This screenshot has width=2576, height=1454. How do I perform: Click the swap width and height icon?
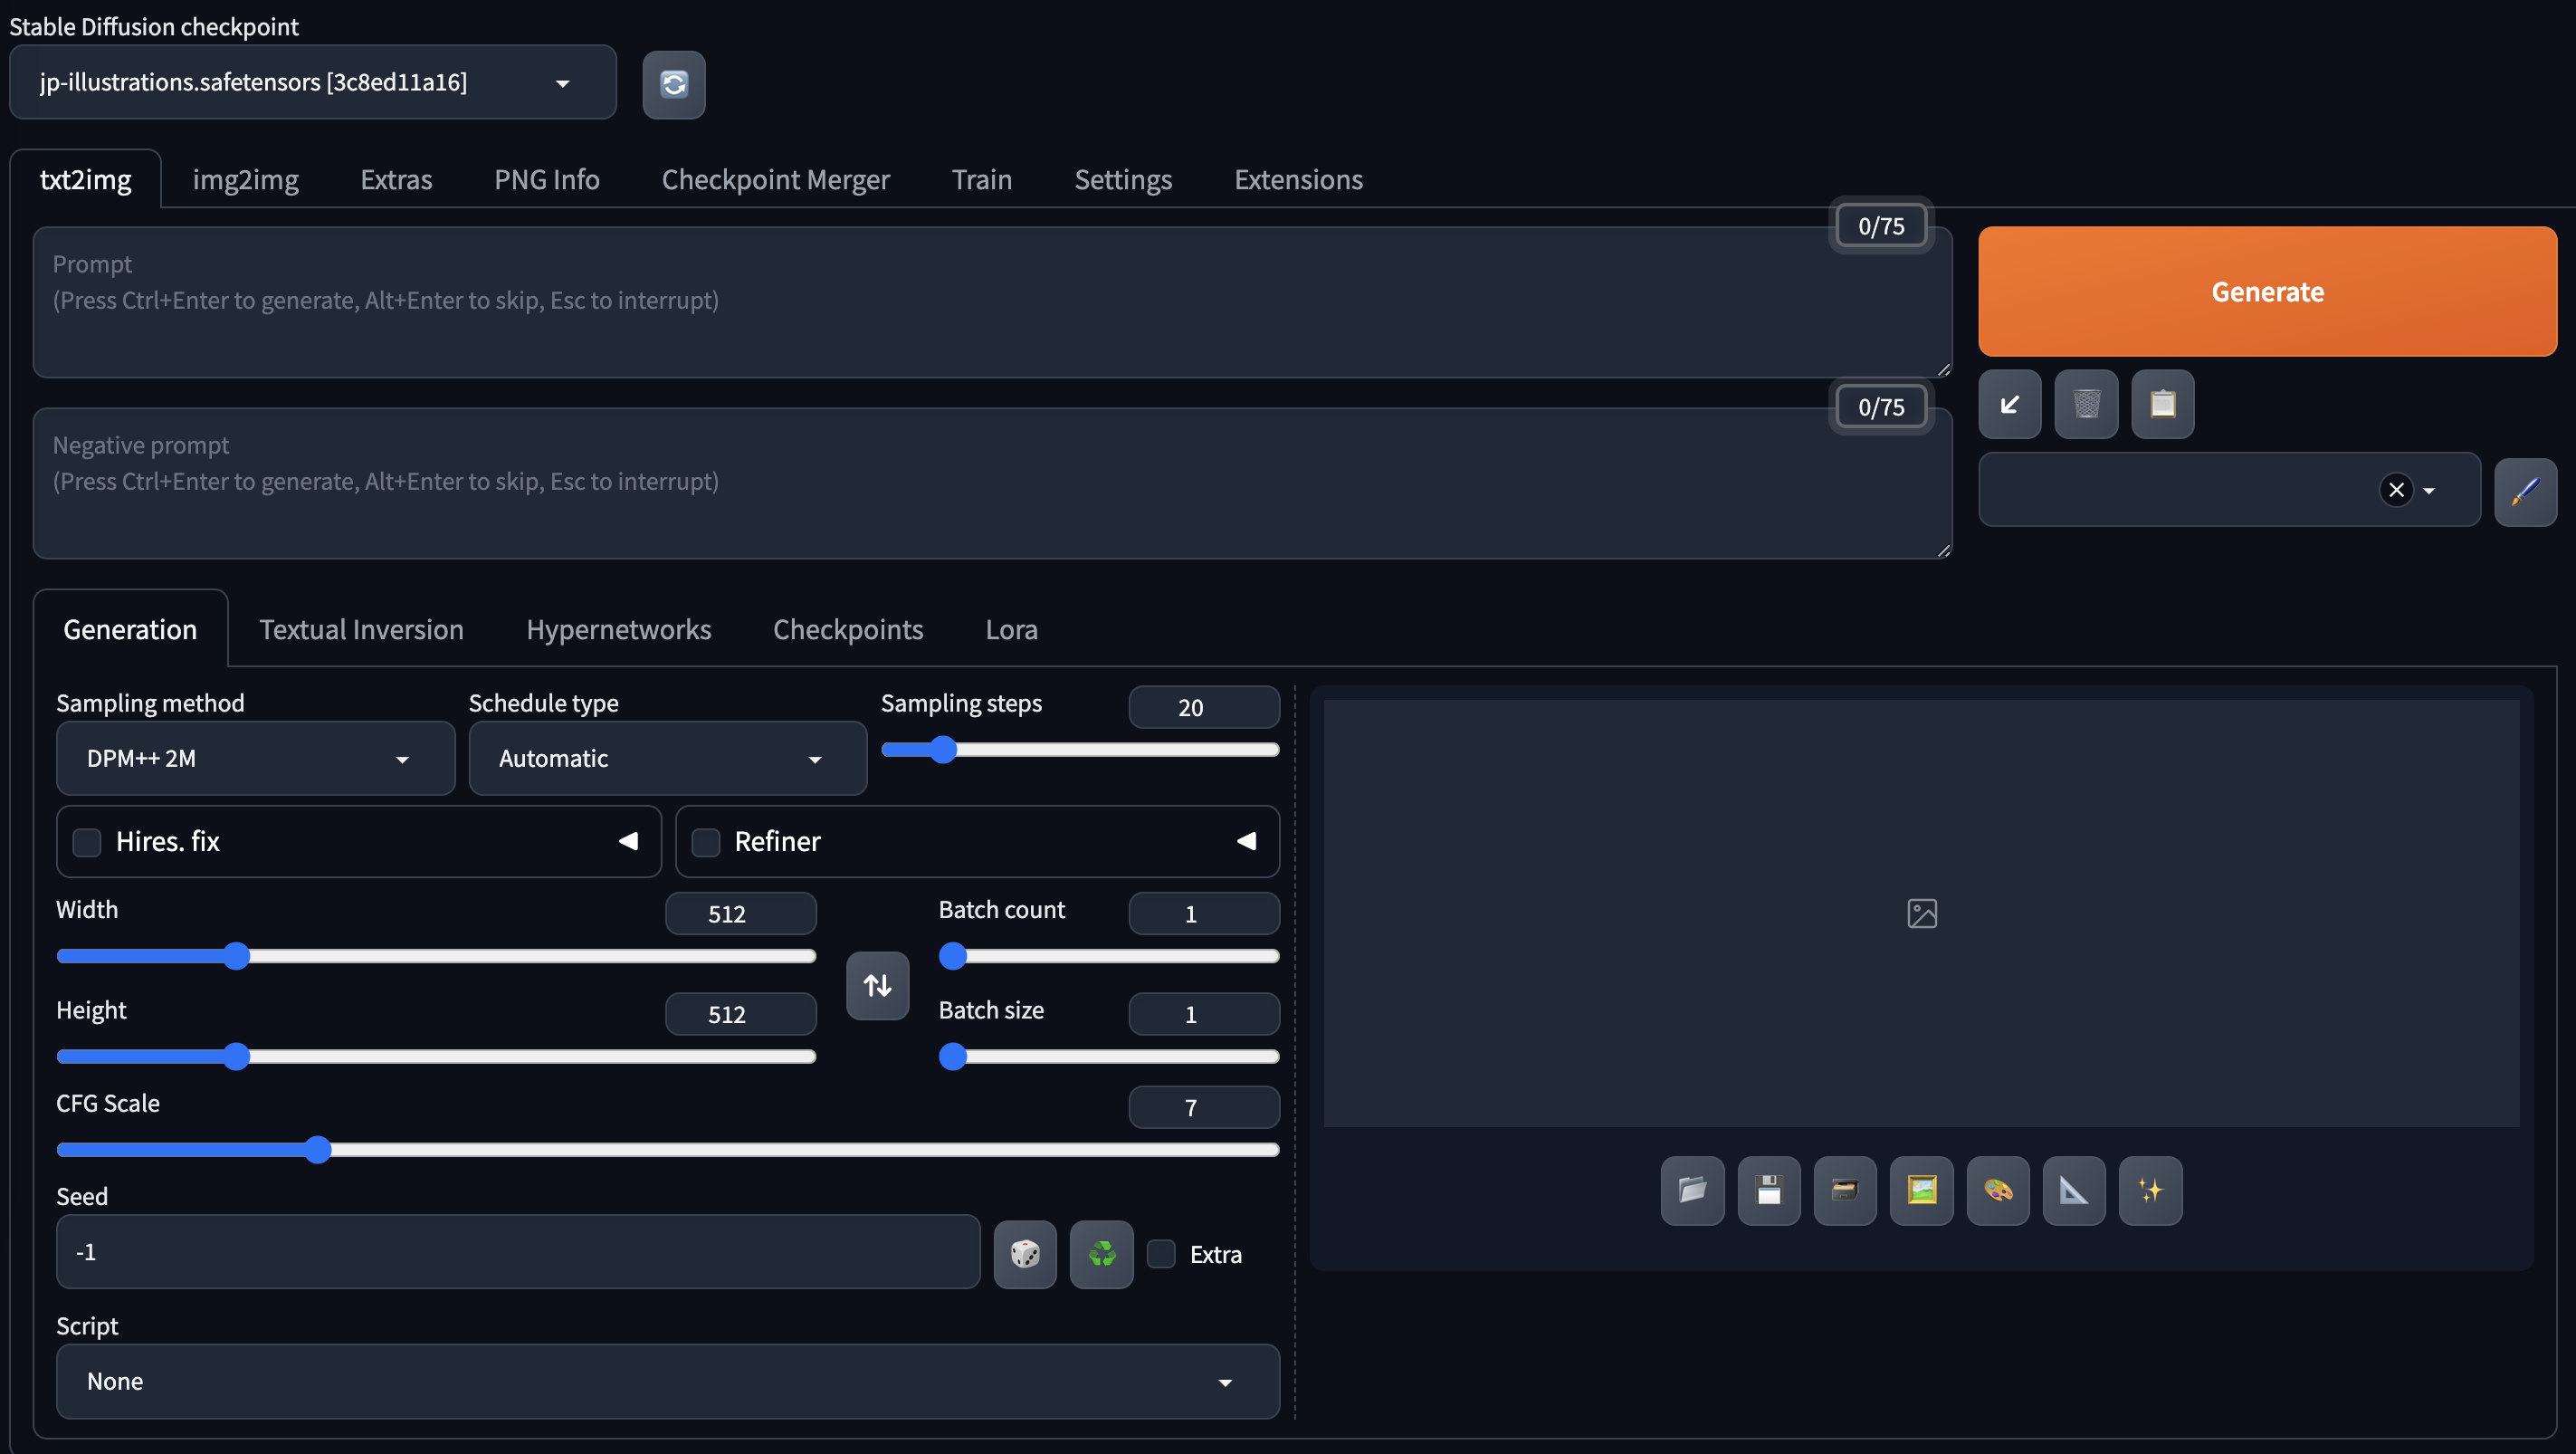point(877,986)
